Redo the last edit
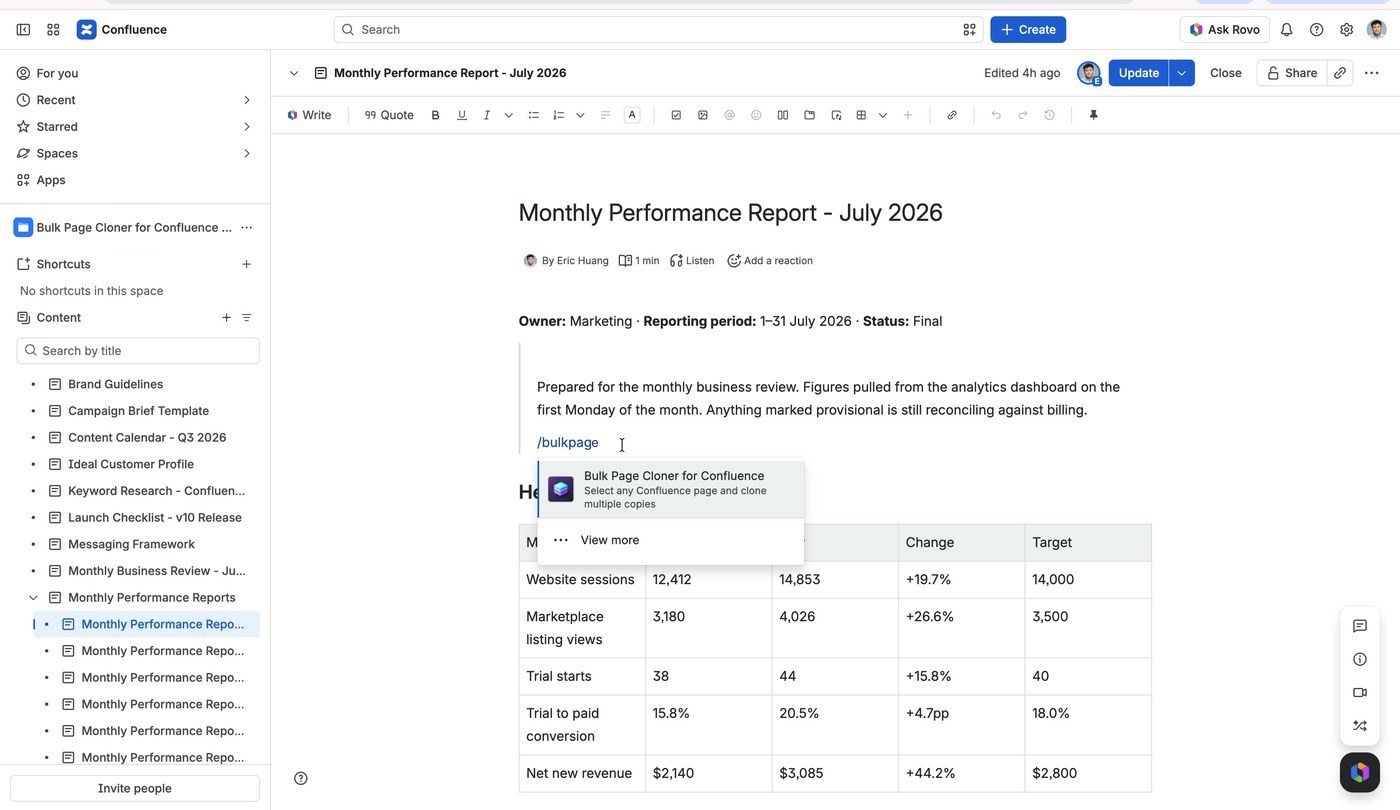Screen dimensions: 1400x810 [x=1023, y=115]
